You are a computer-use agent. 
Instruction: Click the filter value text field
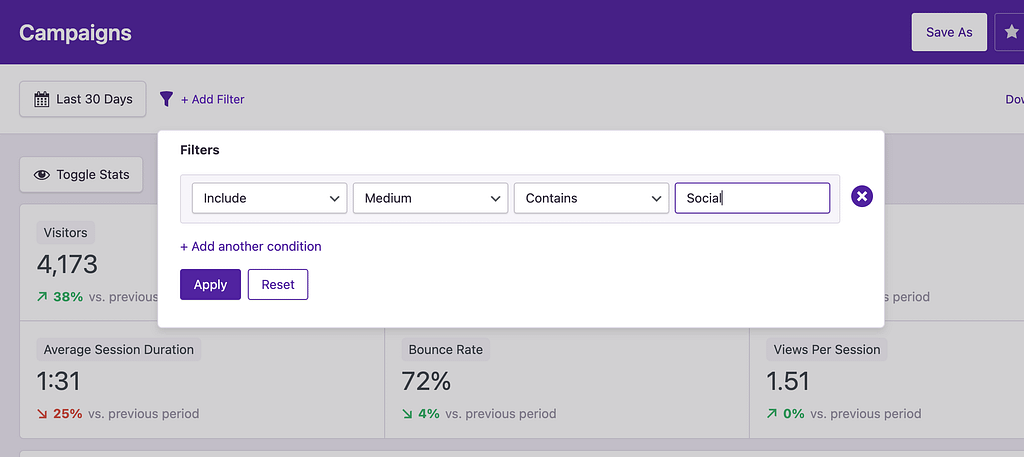752,198
